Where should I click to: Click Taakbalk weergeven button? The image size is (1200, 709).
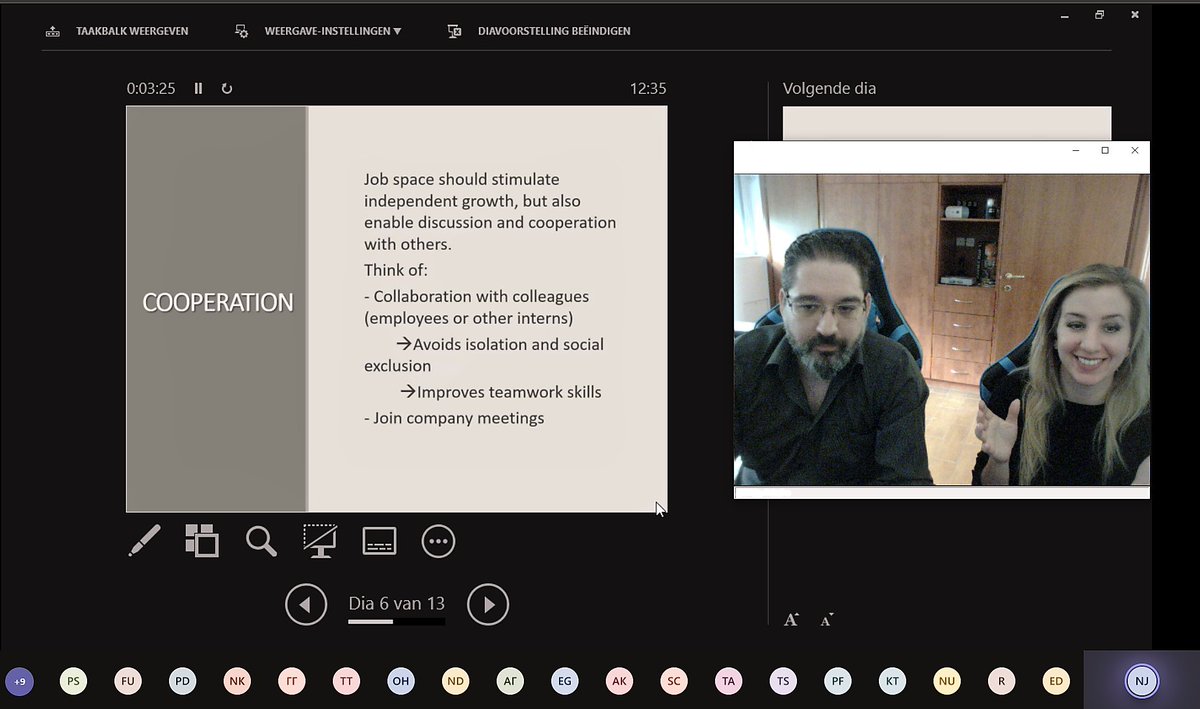117,31
